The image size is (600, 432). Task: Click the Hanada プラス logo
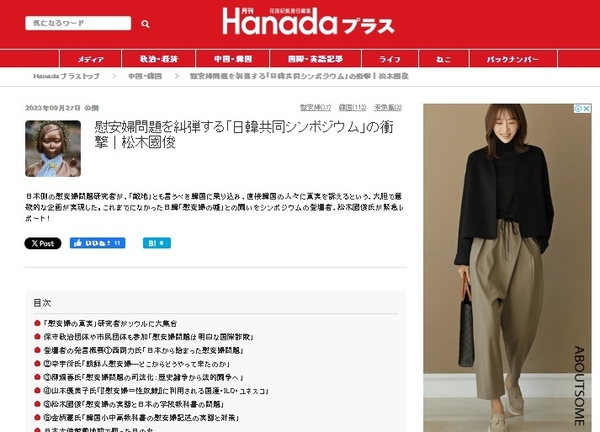pyautogui.click(x=308, y=22)
